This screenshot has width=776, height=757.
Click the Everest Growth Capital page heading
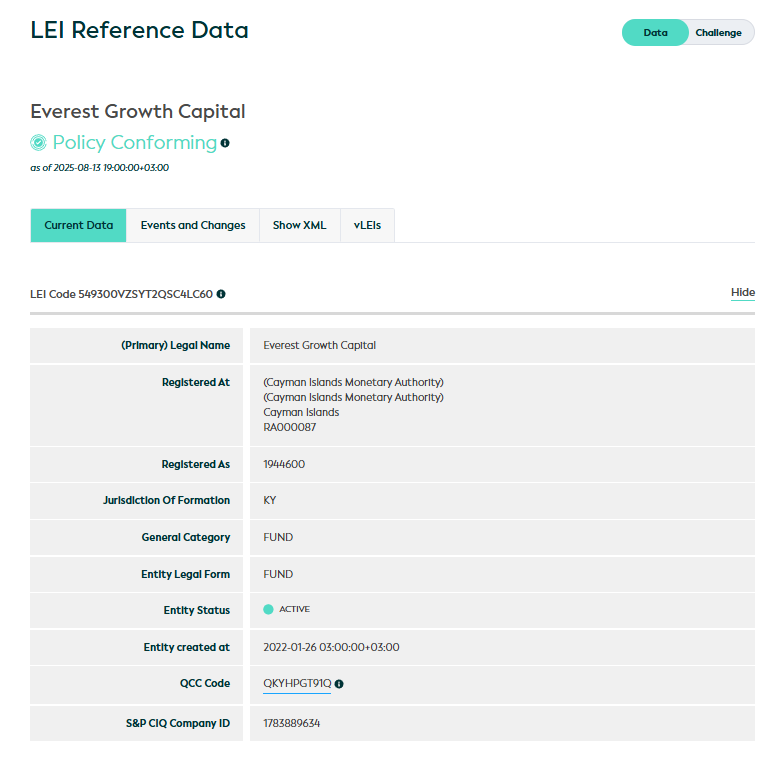tap(138, 111)
